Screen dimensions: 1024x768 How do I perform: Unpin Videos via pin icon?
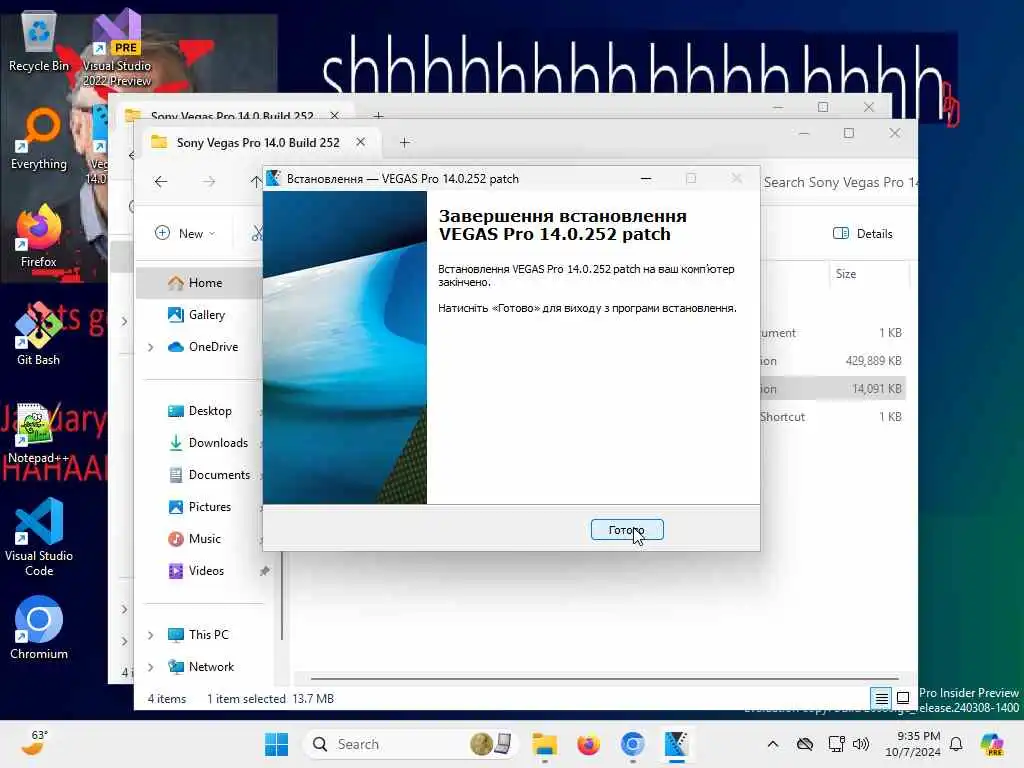click(x=264, y=571)
